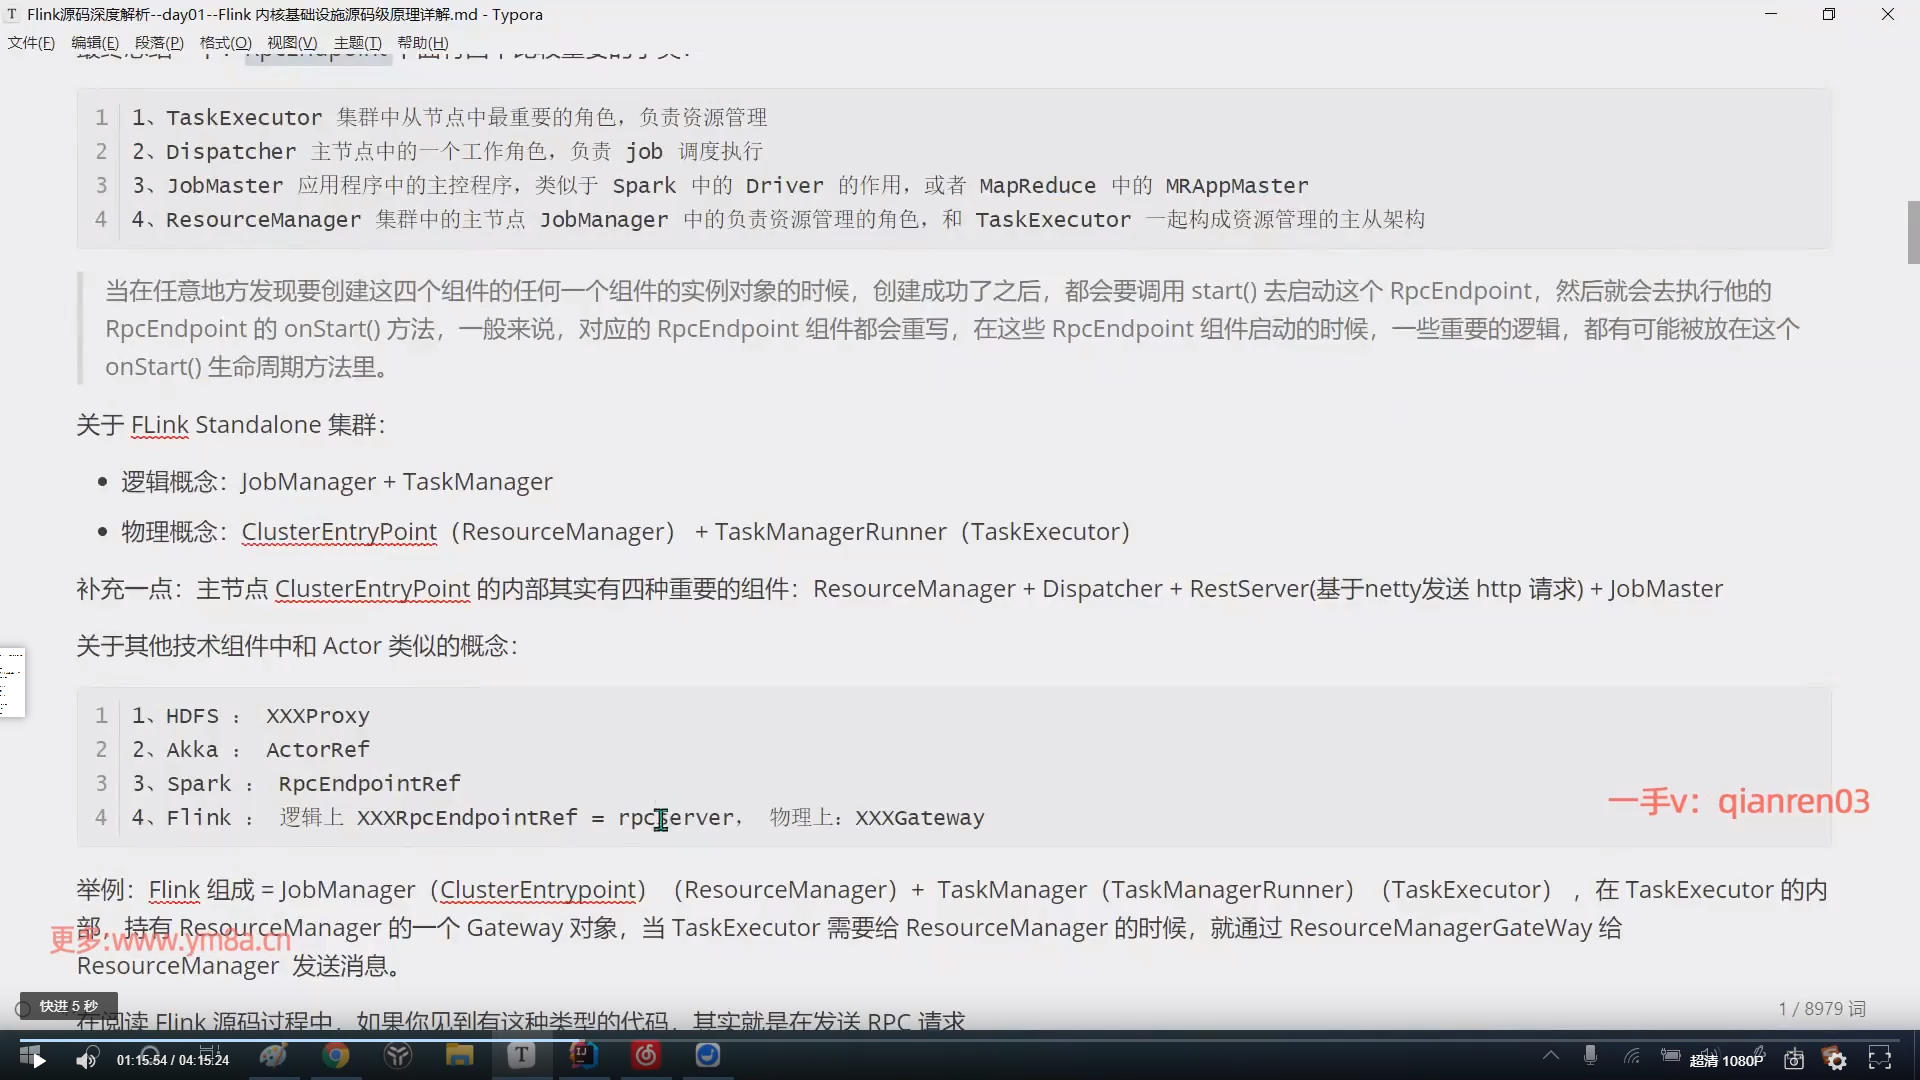Open the 格式(O) menu

click(x=225, y=43)
